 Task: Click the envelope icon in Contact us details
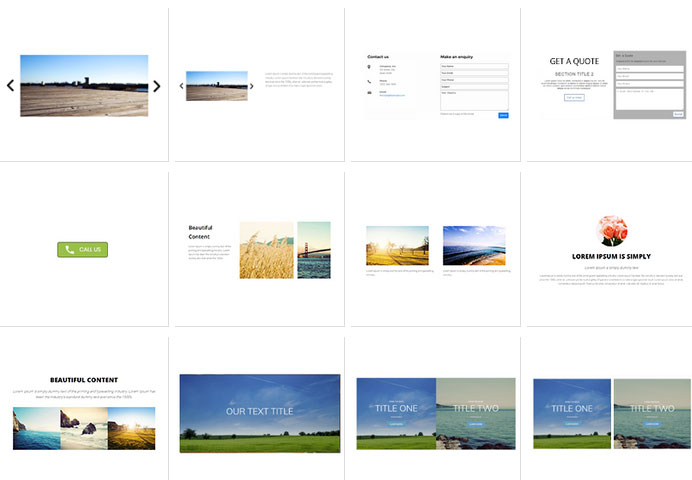(x=370, y=92)
